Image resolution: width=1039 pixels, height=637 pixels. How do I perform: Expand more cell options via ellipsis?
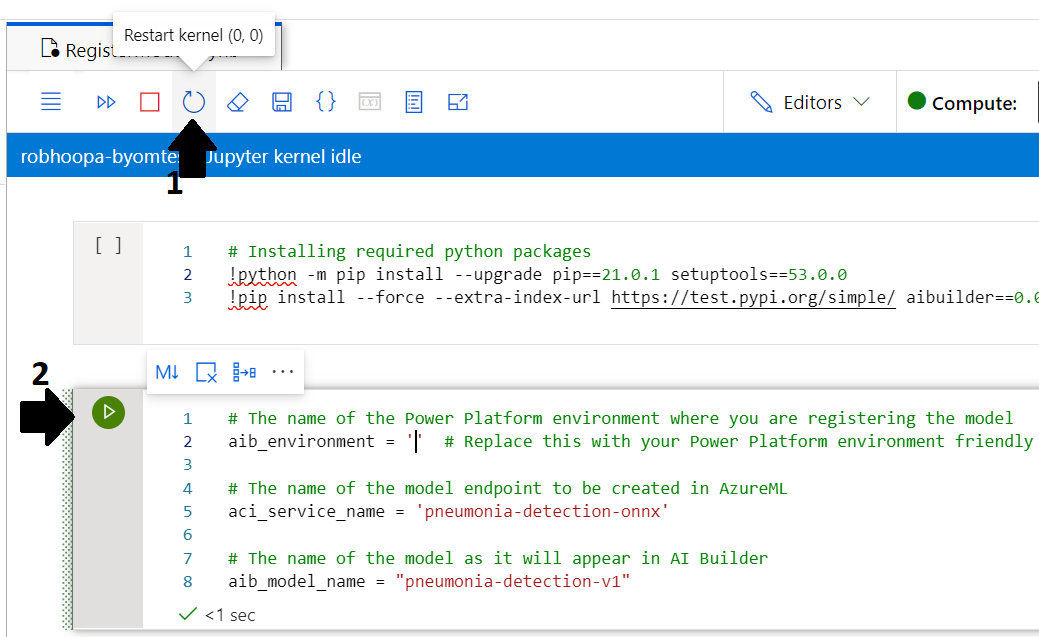pyautogui.click(x=283, y=371)
